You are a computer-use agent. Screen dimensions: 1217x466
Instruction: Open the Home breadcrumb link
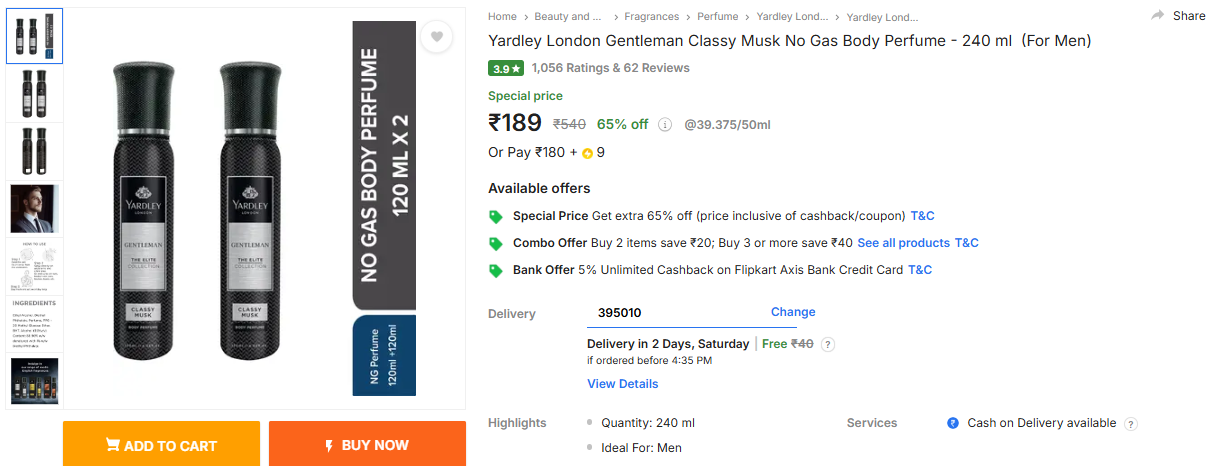point(502,17)
